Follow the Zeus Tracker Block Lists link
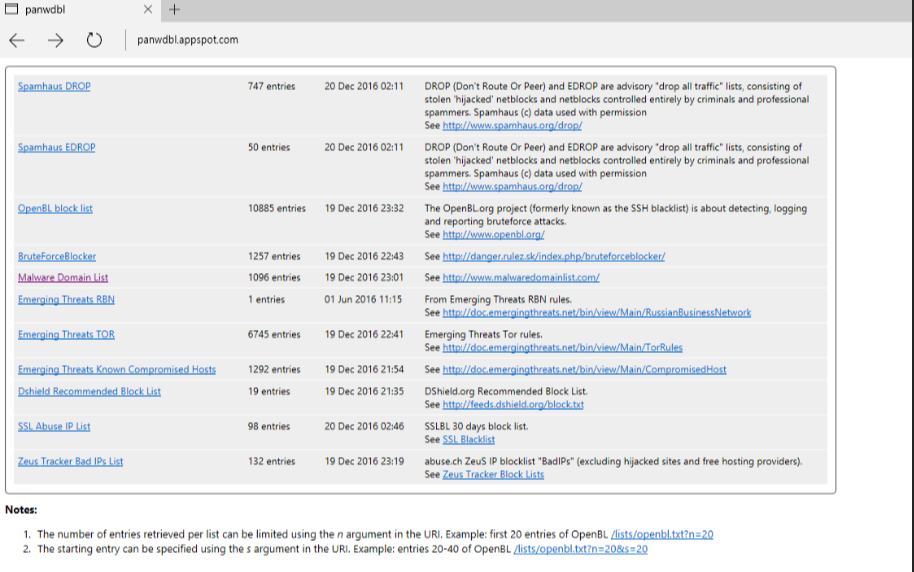Viewport: 914px width, 572px height. click(493, 475)
